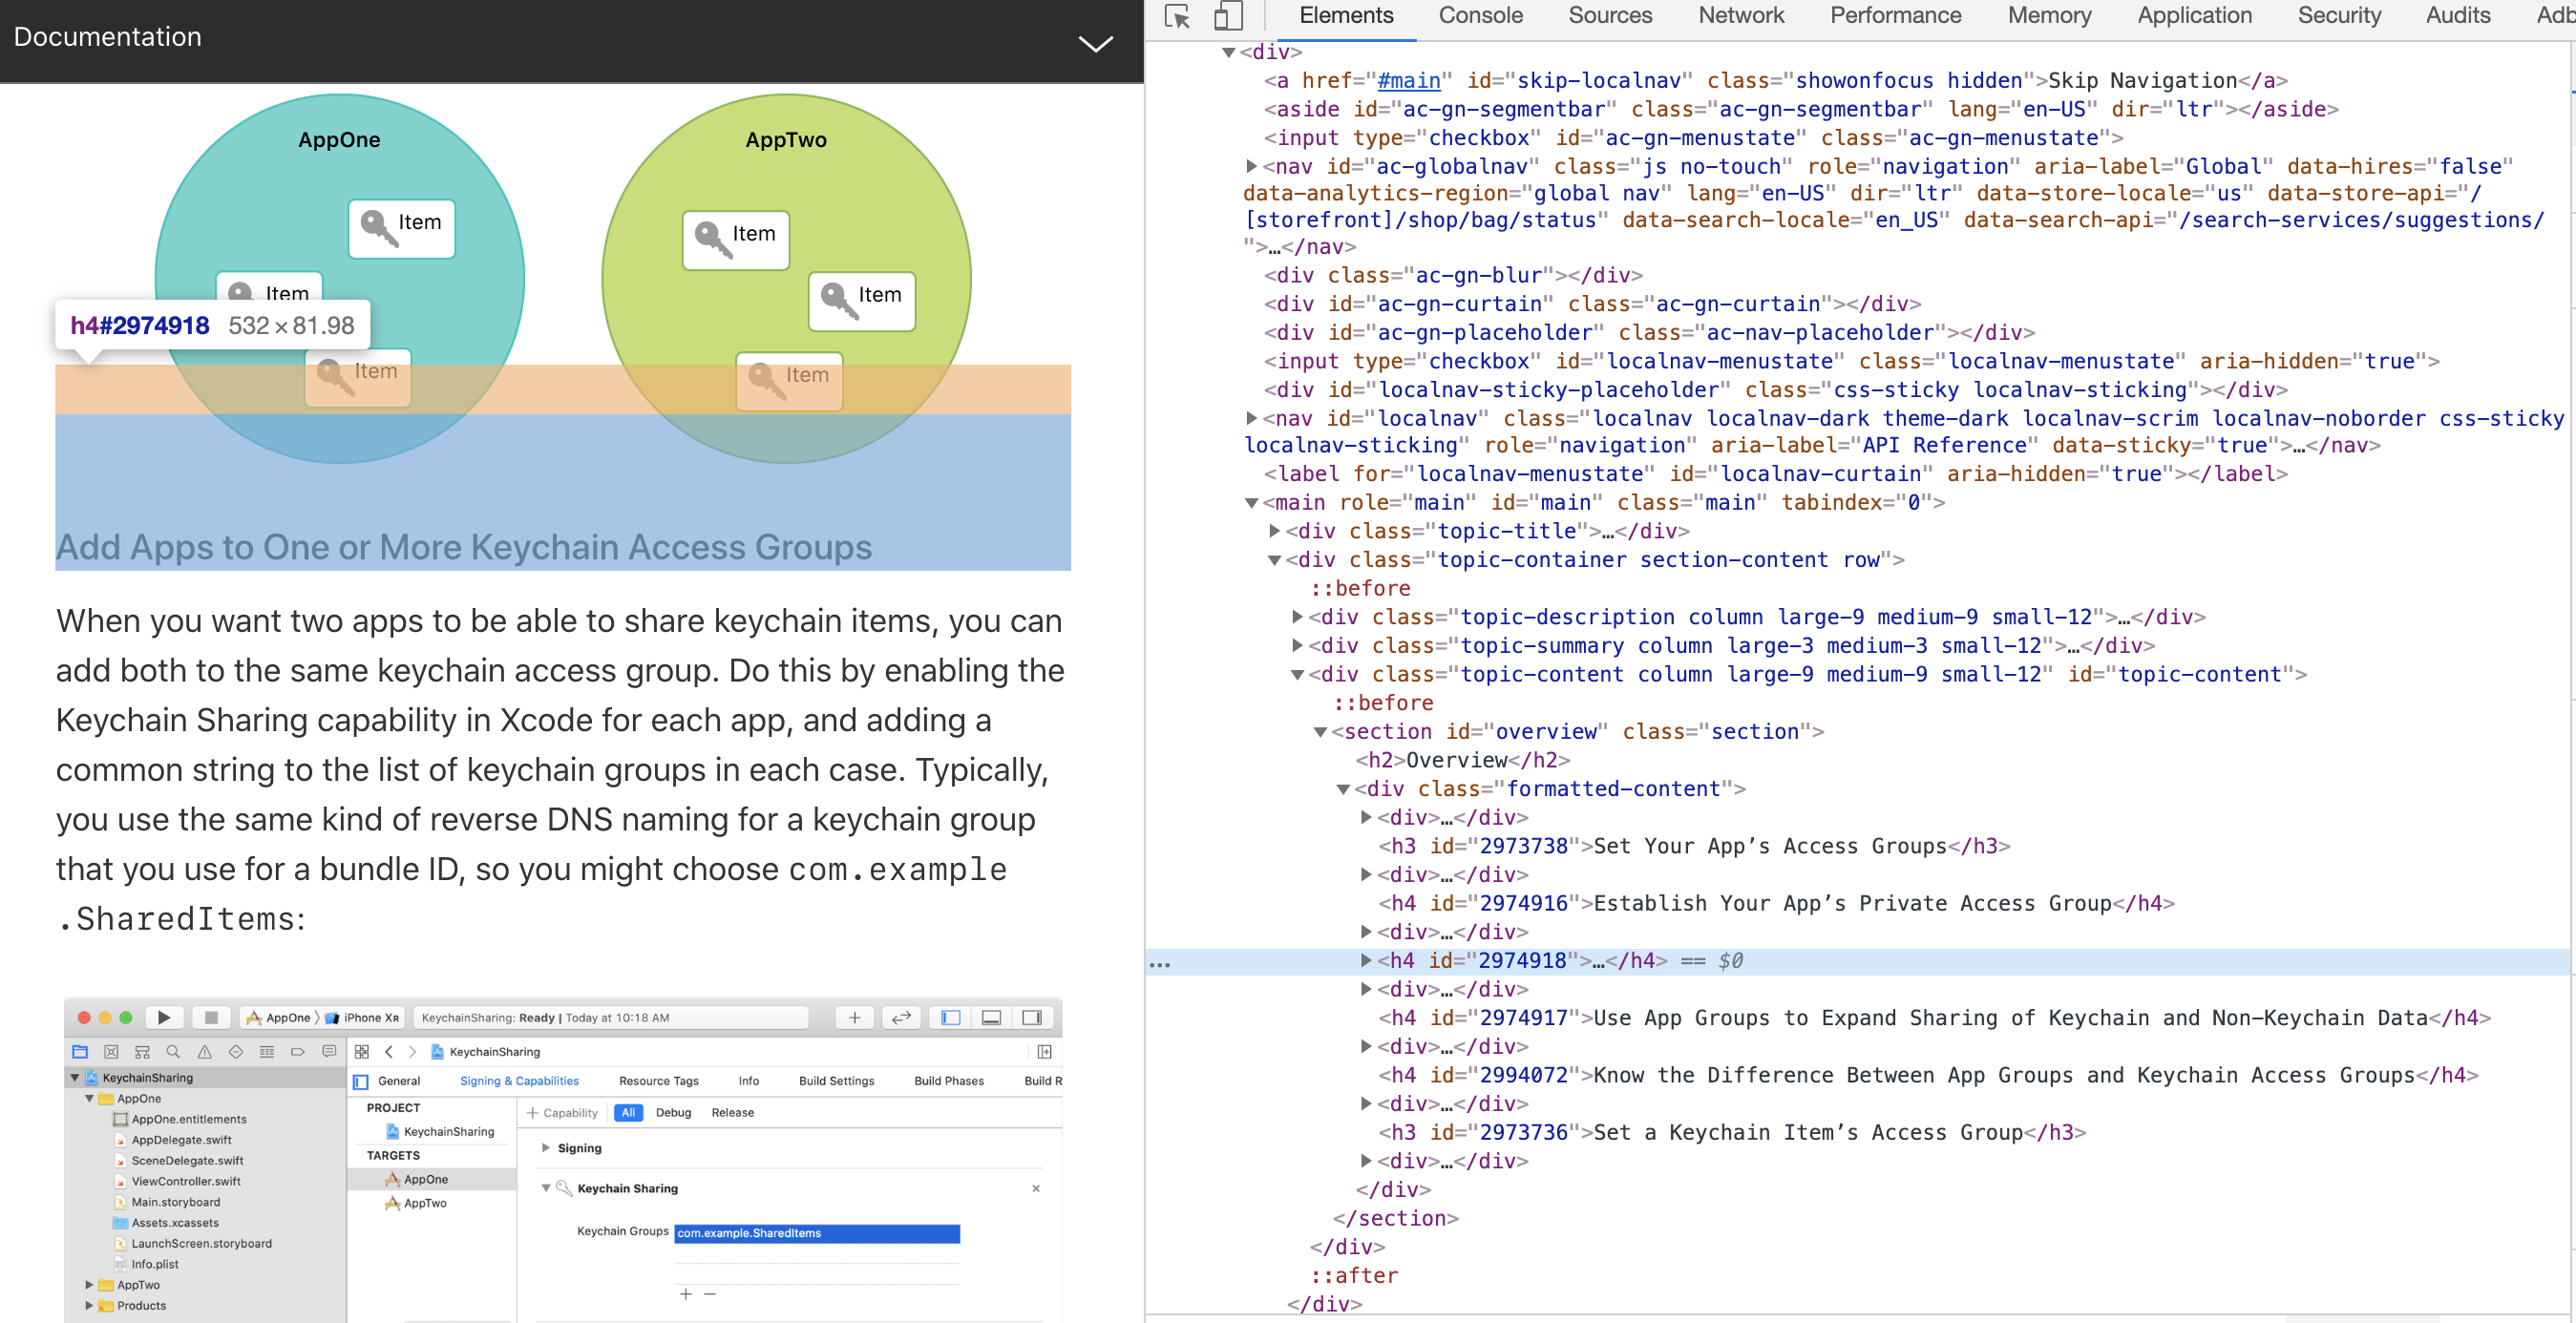The height and width of the screenshot is (1323, 2576).
Task: Collapse the main role element
Action: (1251, 503)
